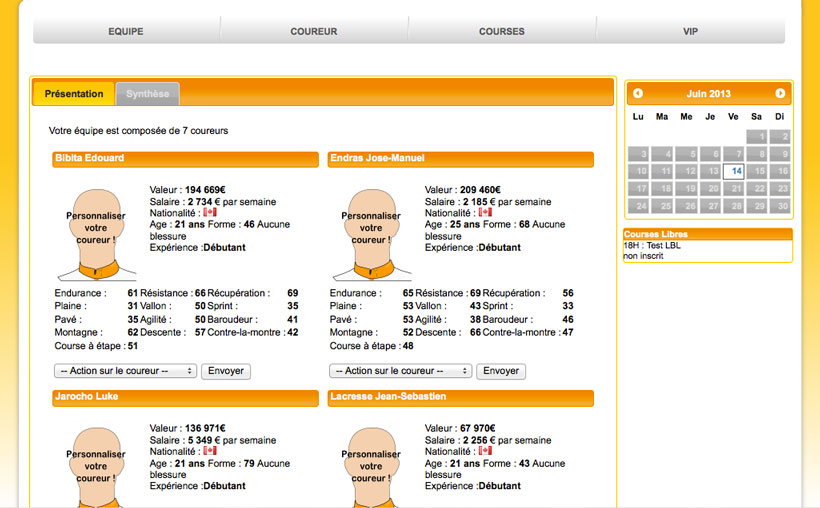The height and width of the screenshot is (508, 820).
Task: Select the Endras Jose-Manuel header bar
Action: tap(460, 159)
